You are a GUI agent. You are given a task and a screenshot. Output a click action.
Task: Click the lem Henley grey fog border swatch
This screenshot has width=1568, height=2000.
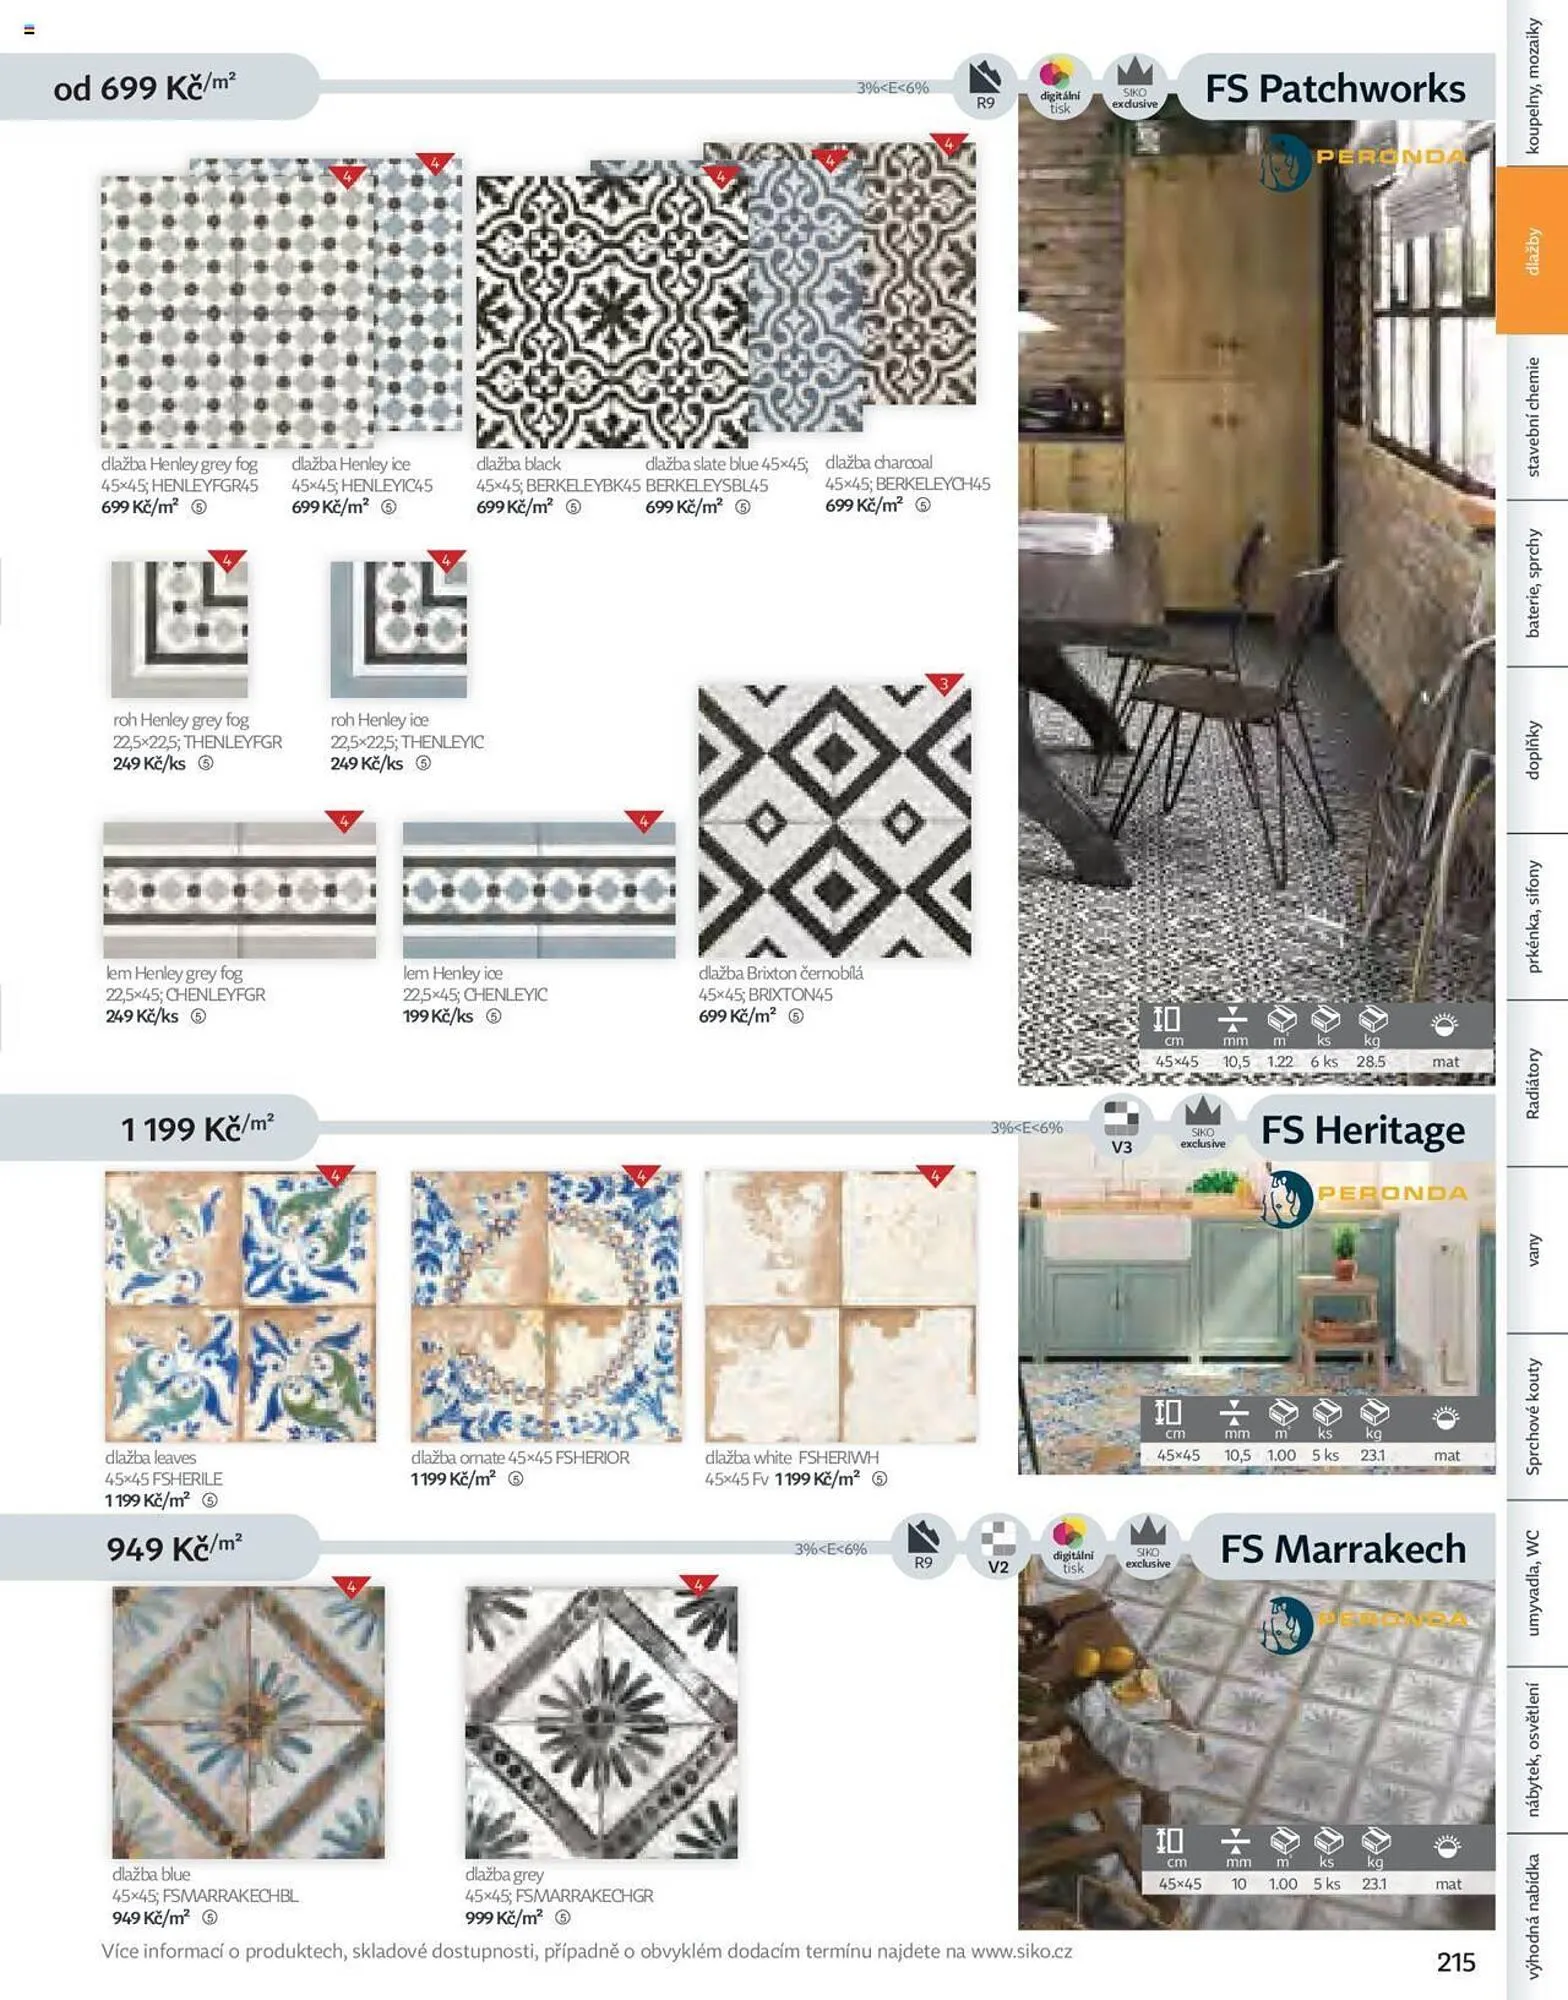click(240, 890)
